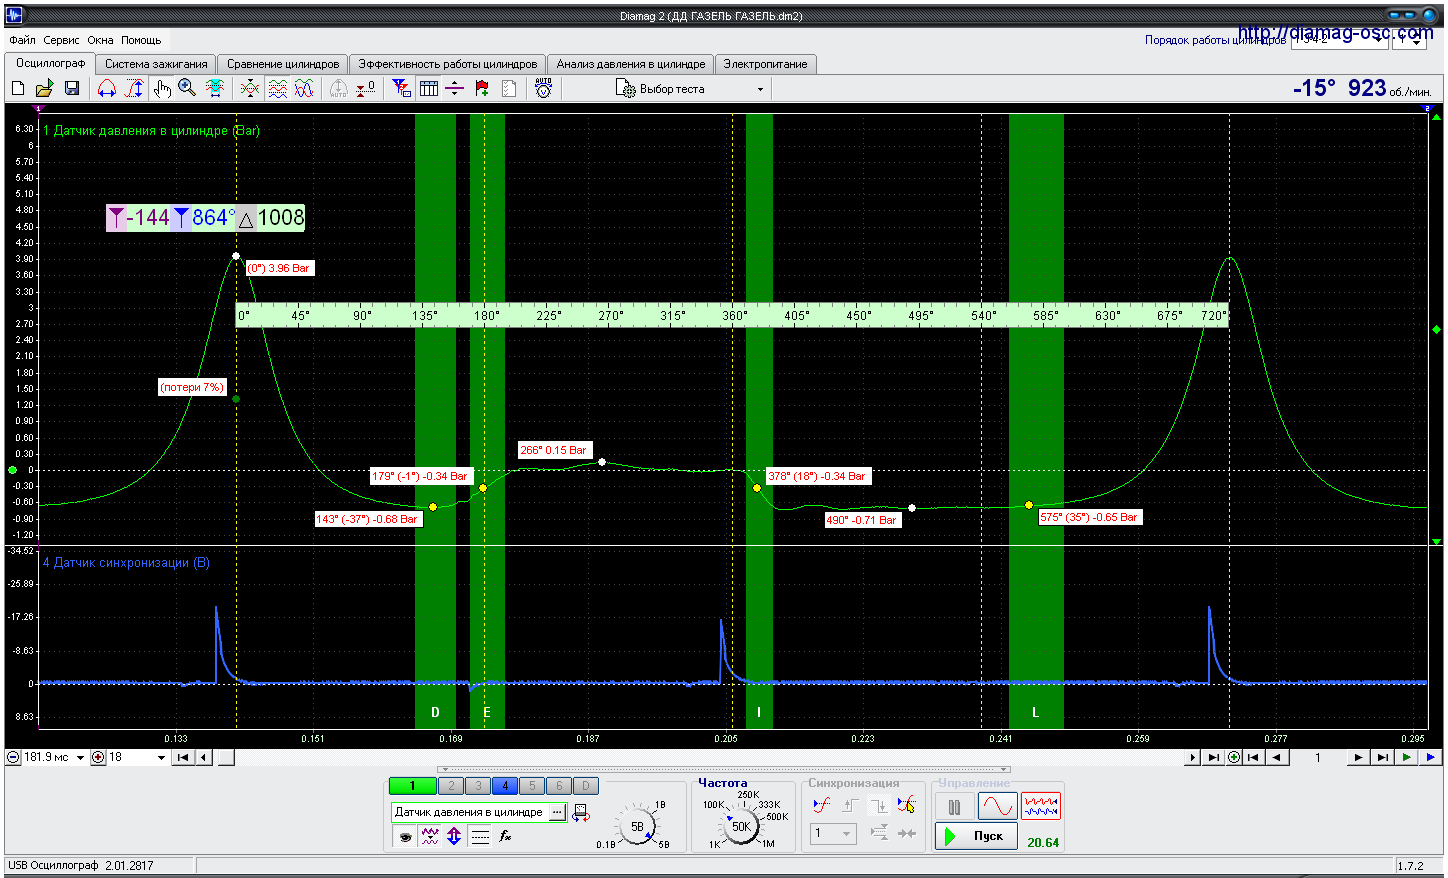This screenshot has height=878, width=1448.
Task: Switch to Эффективность работы цилиндров tab
Action: point(447,64)
